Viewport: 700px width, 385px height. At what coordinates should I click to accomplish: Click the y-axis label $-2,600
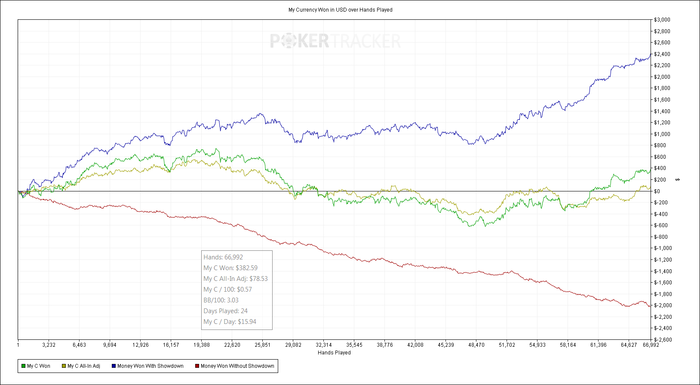(x=663, y=339)
